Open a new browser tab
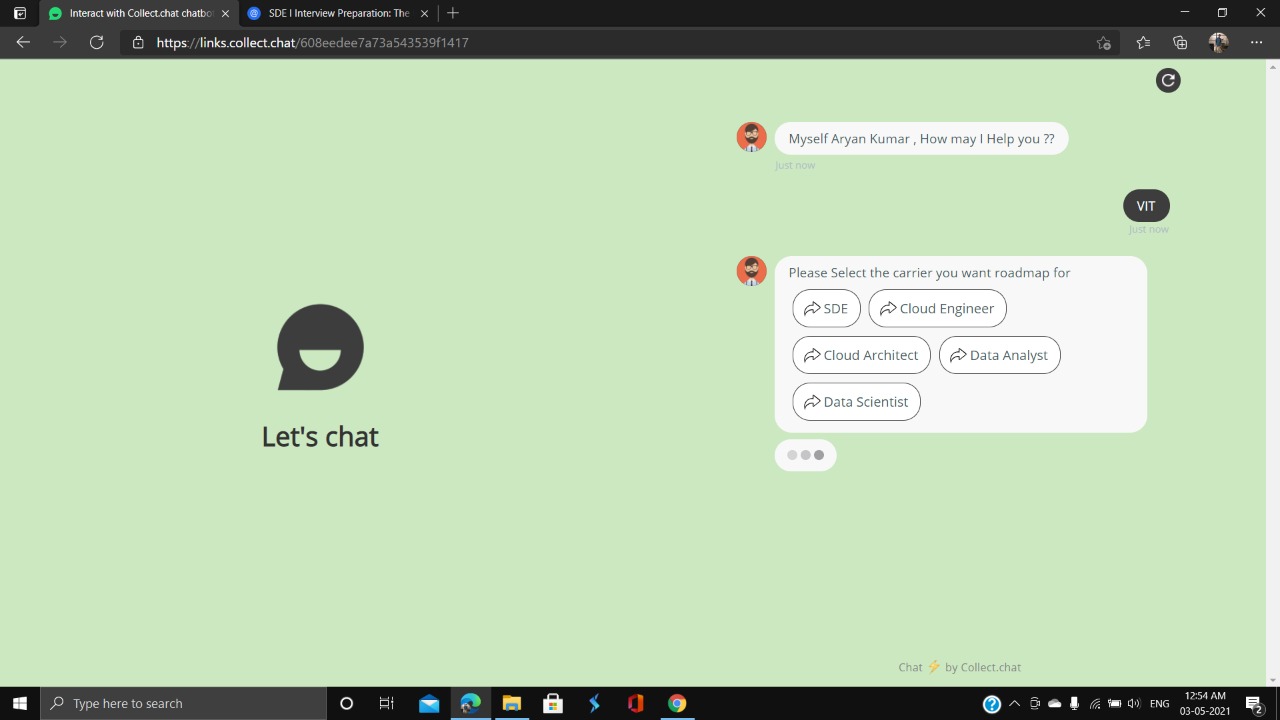The height and width of the screenshot is (720, 1280). pos(453,13)
